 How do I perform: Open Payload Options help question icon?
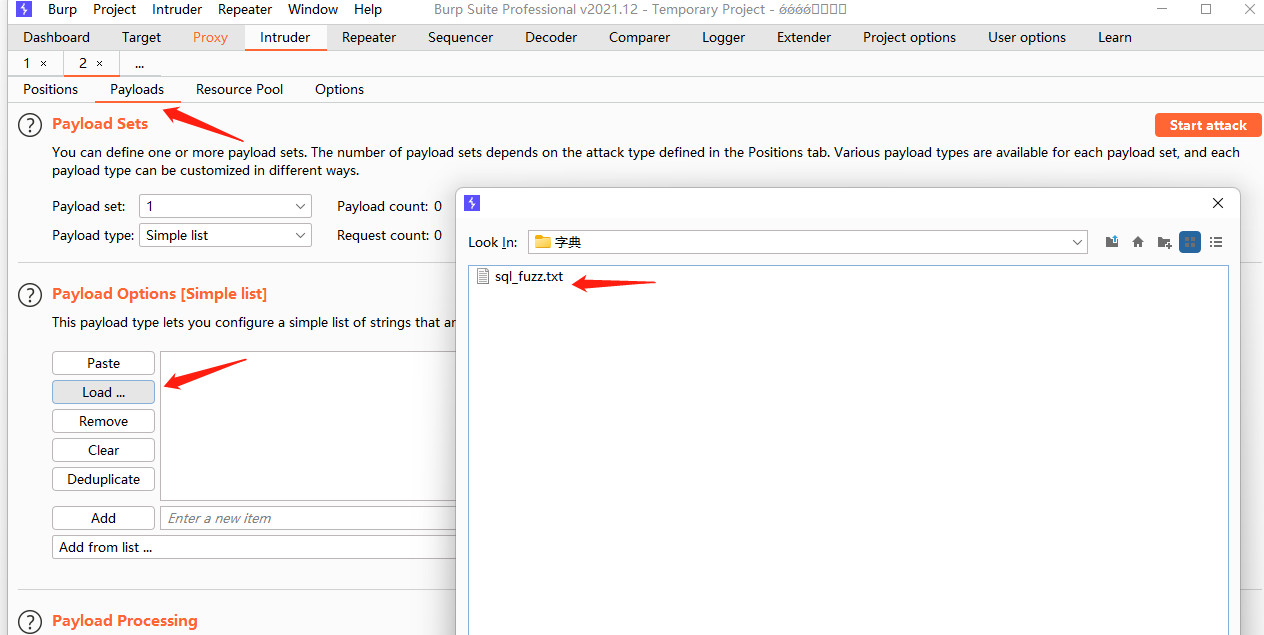click(30, 295)
